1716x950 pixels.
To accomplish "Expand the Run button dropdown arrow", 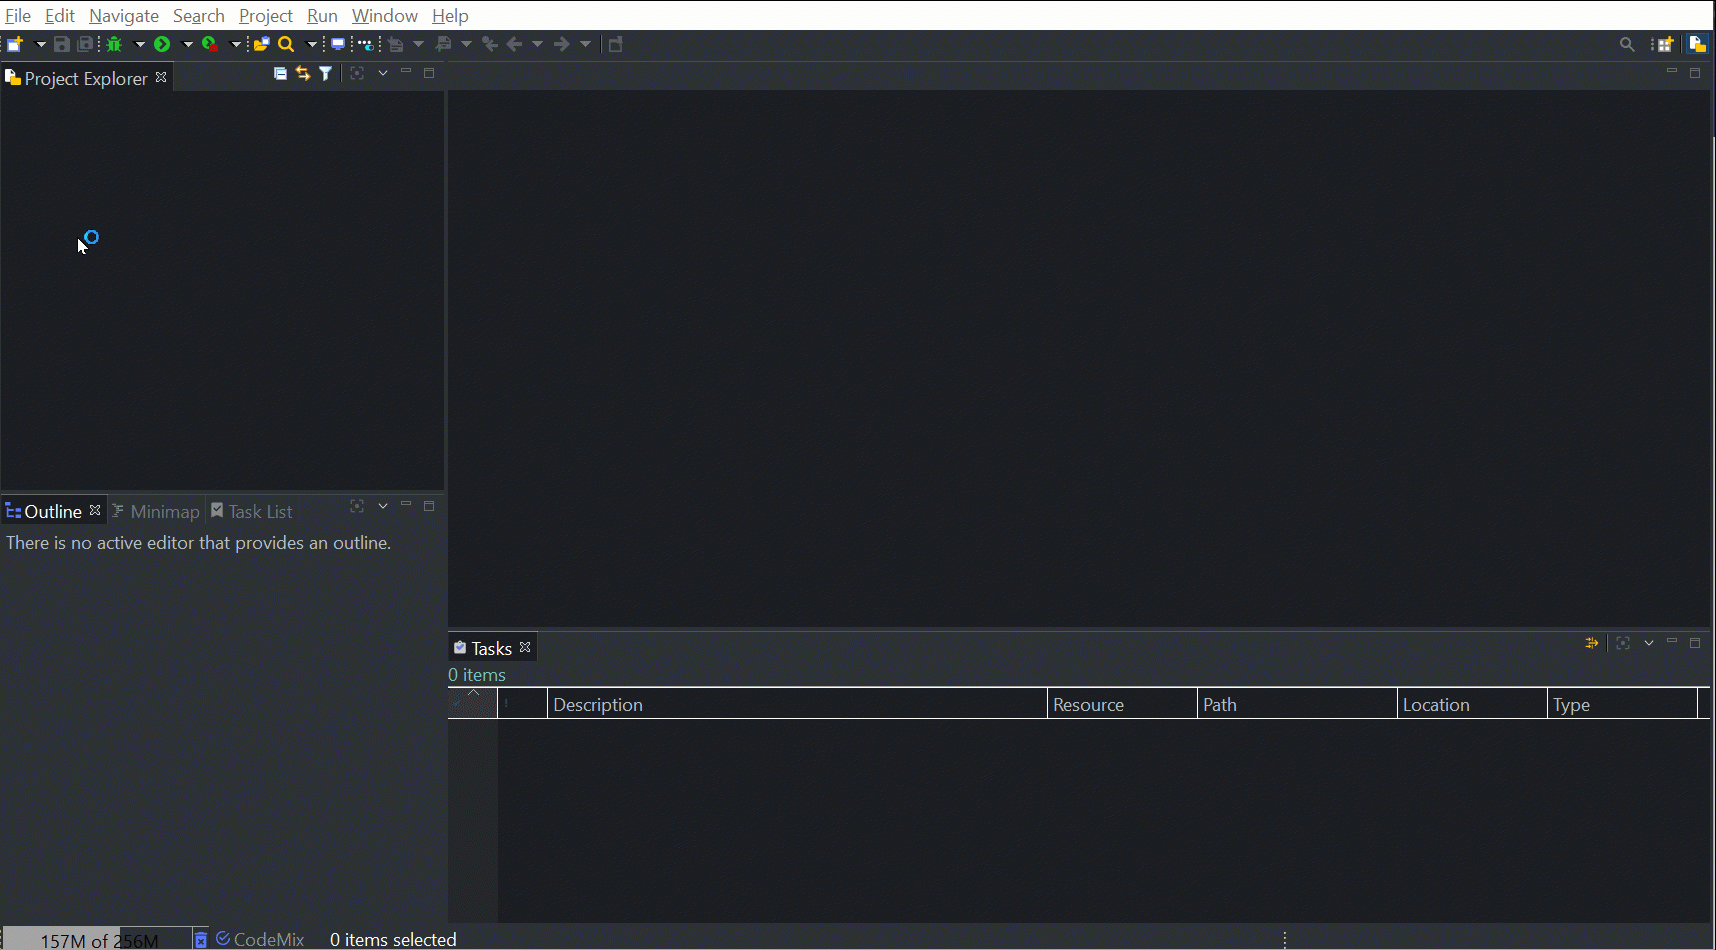I will coord(187,44).
